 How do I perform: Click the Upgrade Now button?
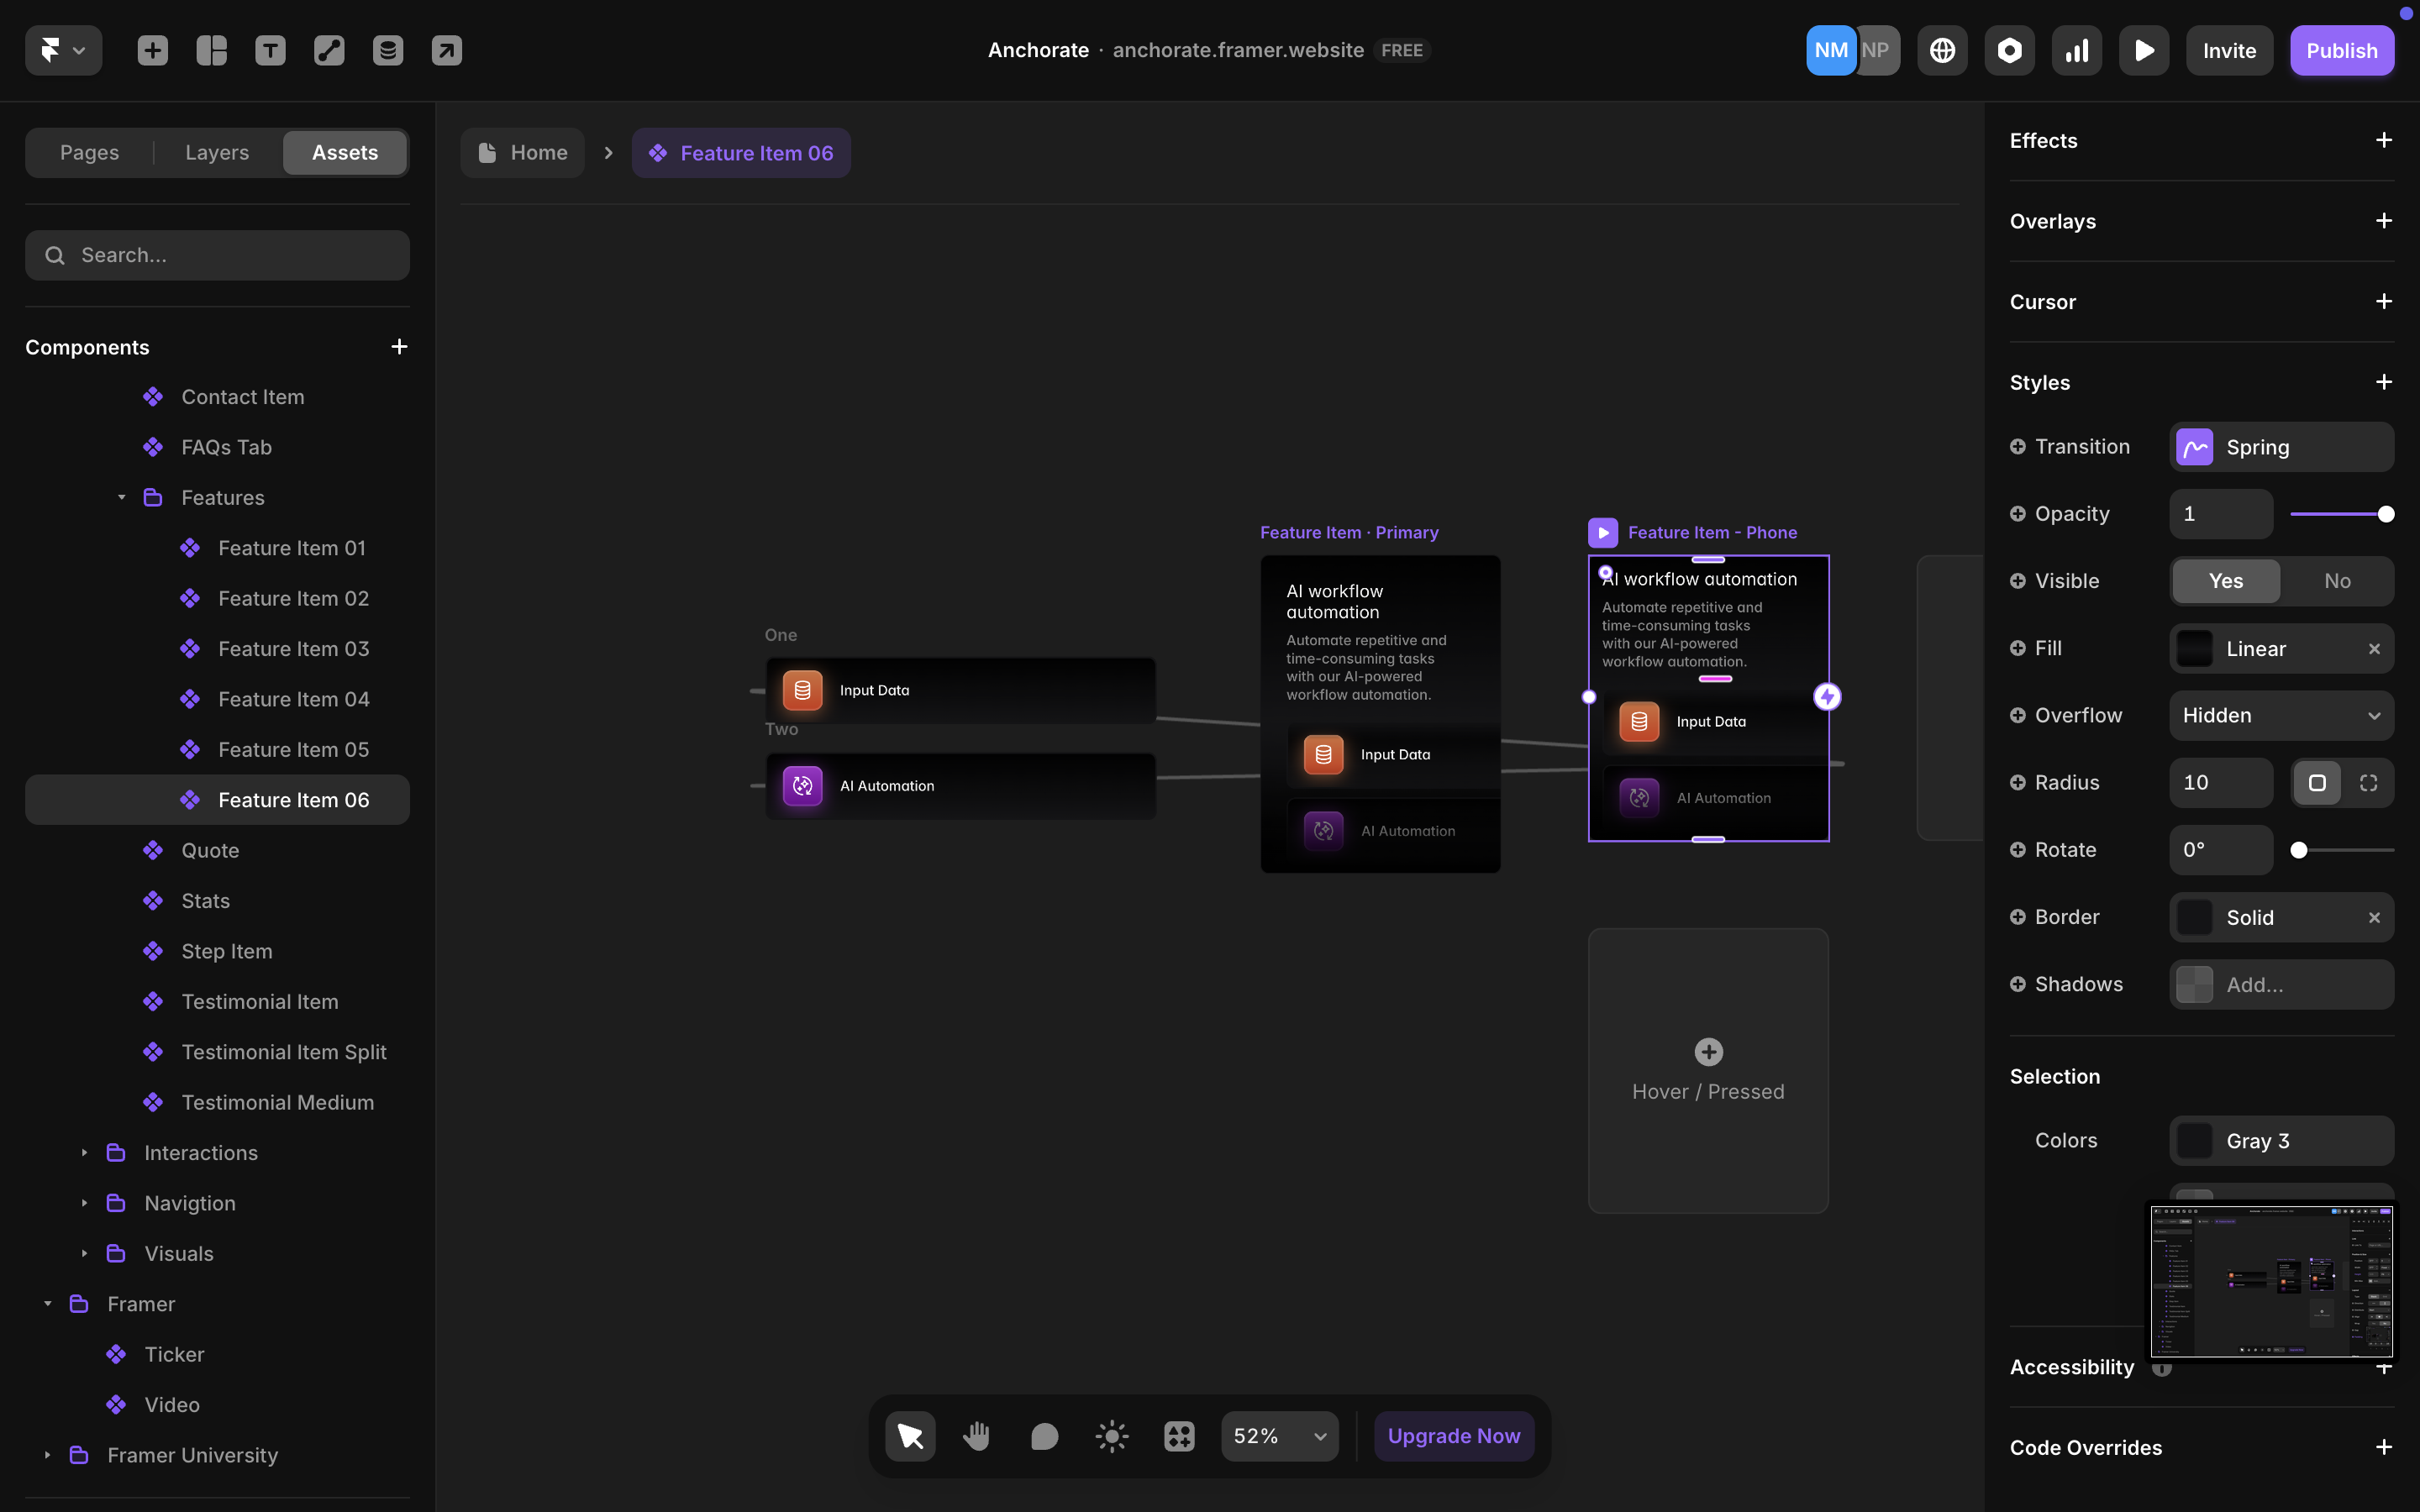tap(1453, 1435)
